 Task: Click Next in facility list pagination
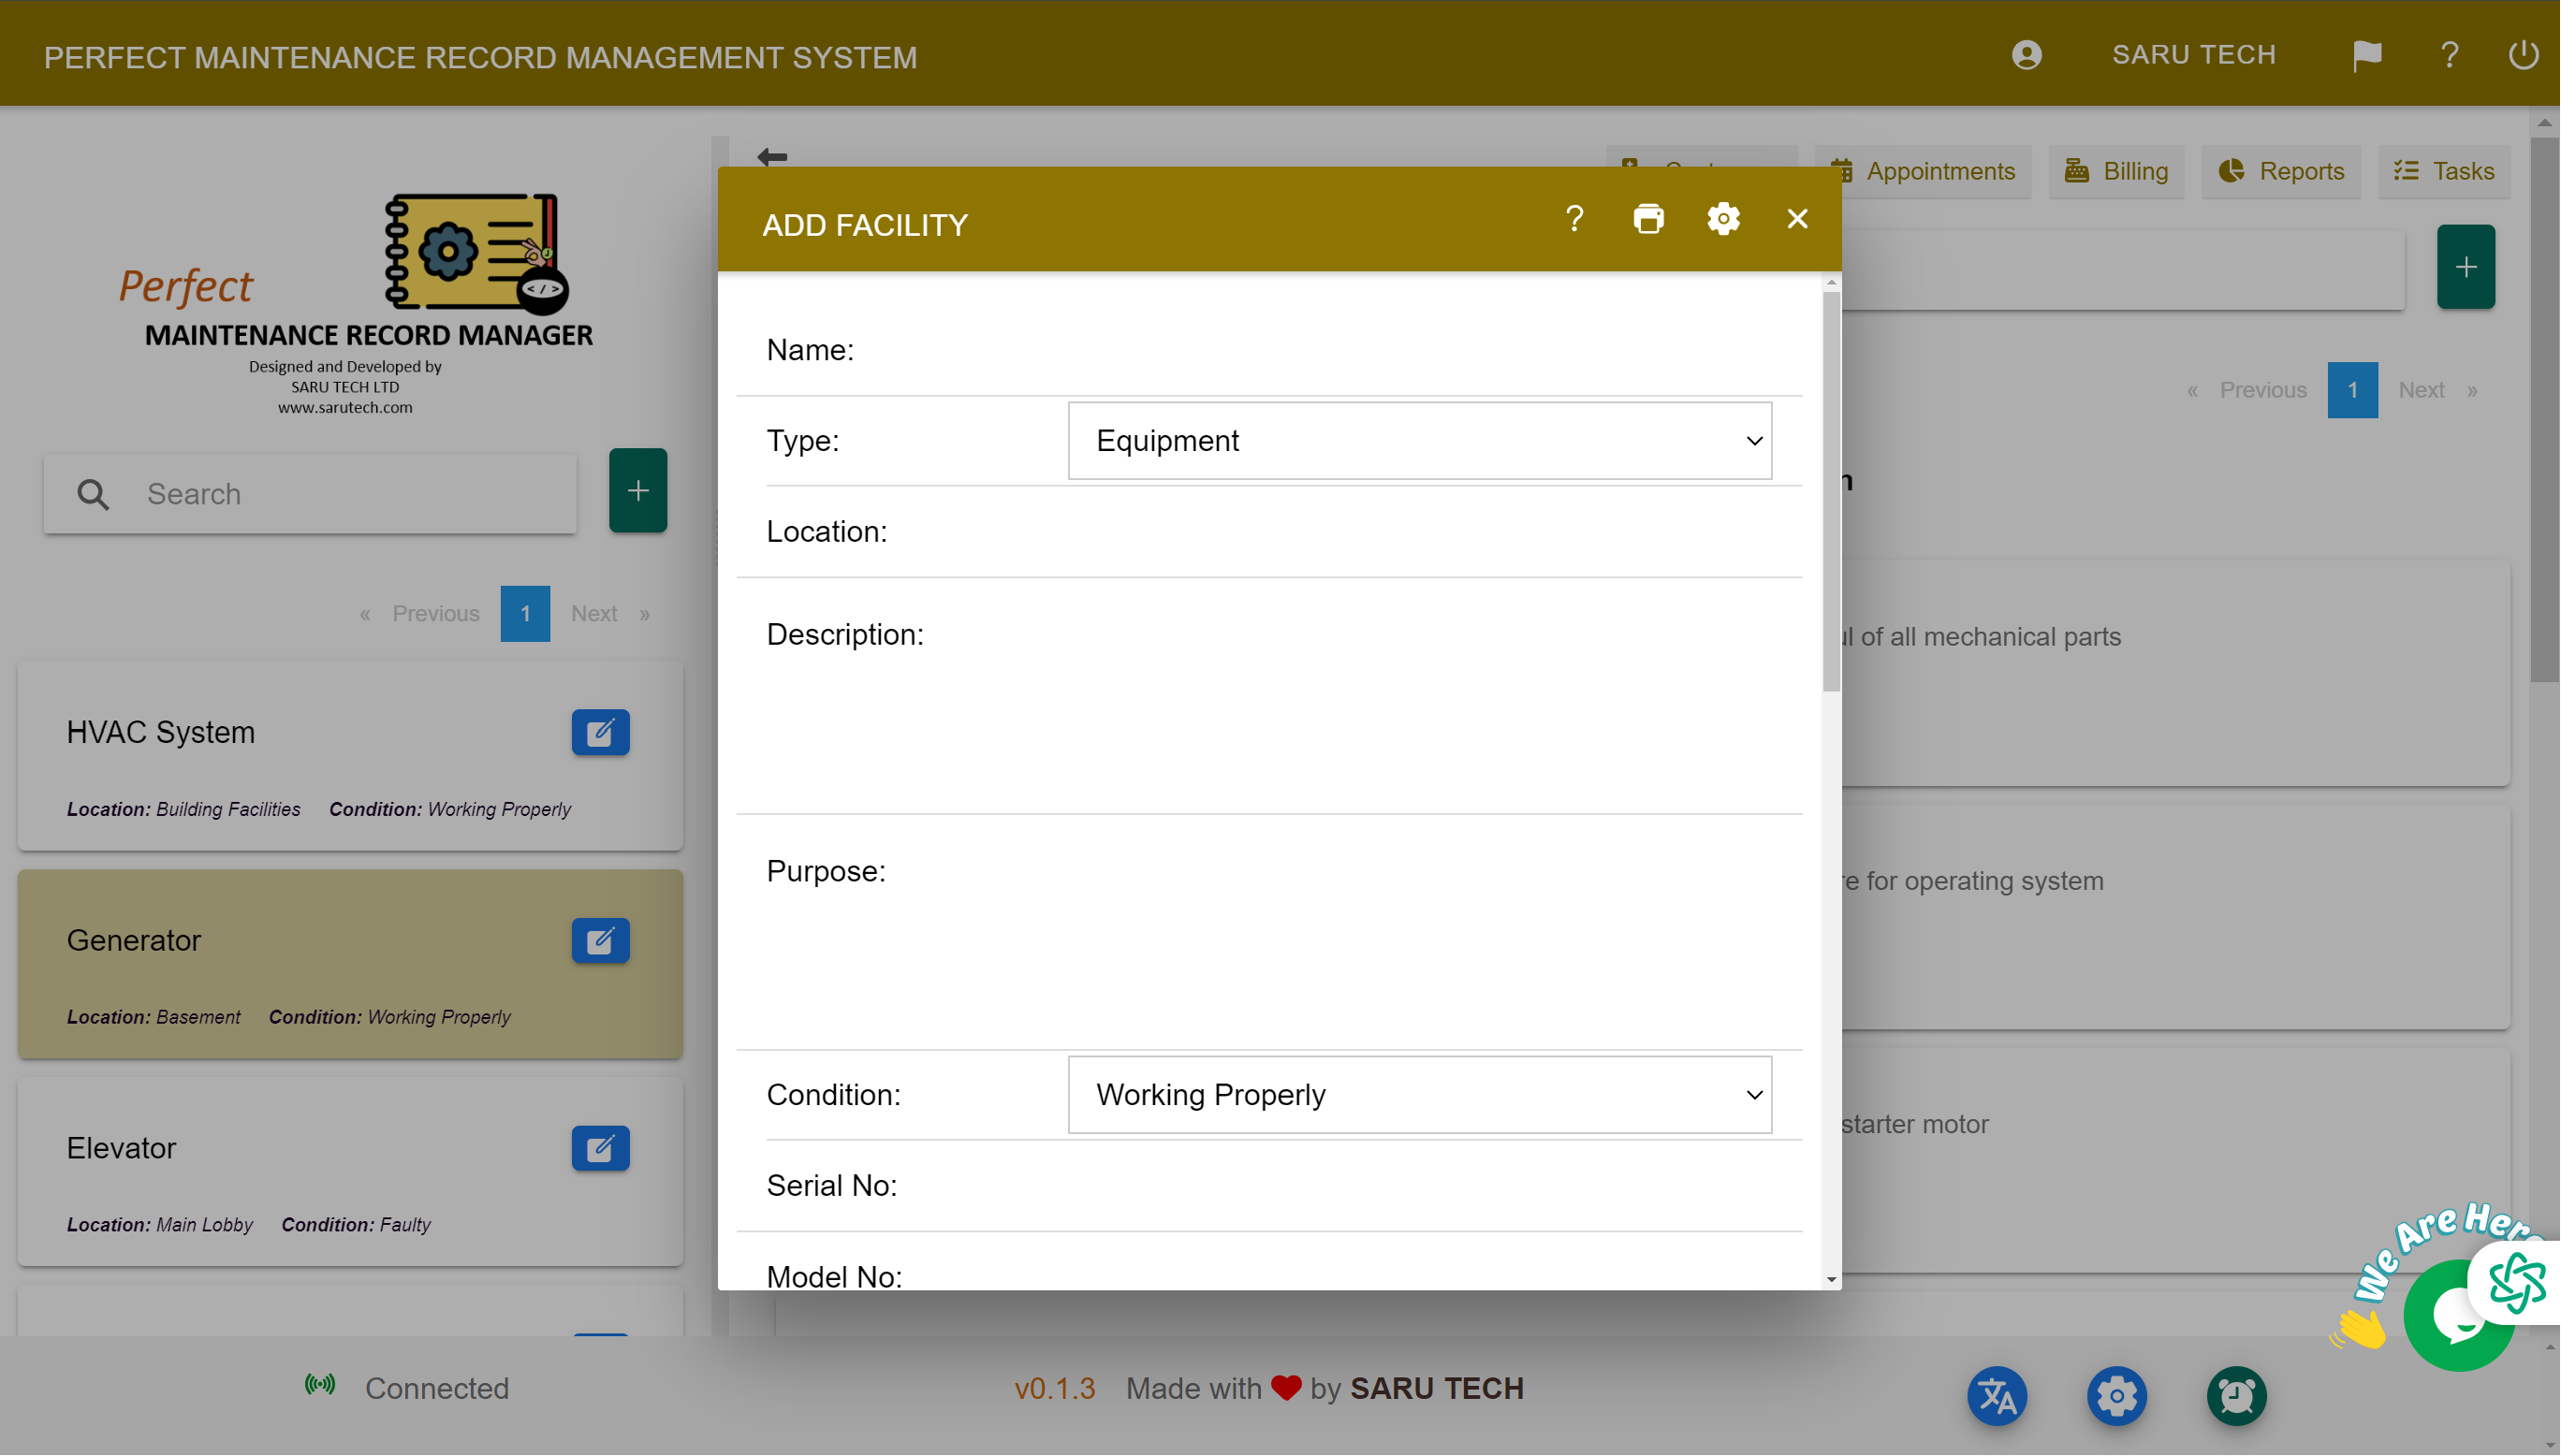[x=594, y=614]
